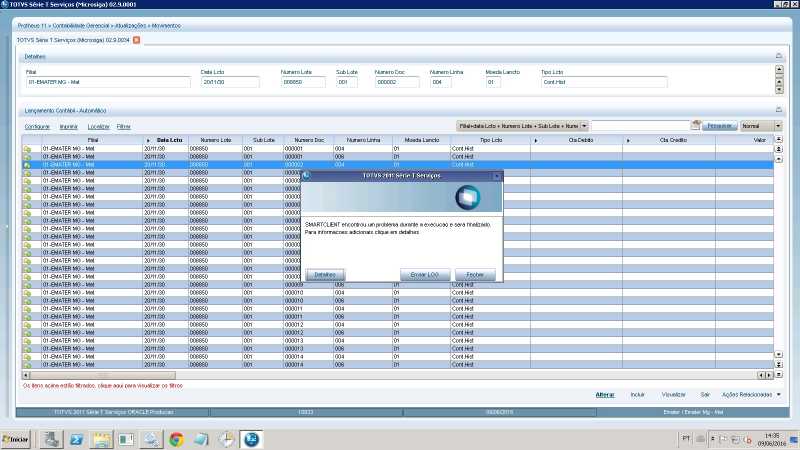
Task: Click the Visualizar action
Action: (x=673, y=394)
